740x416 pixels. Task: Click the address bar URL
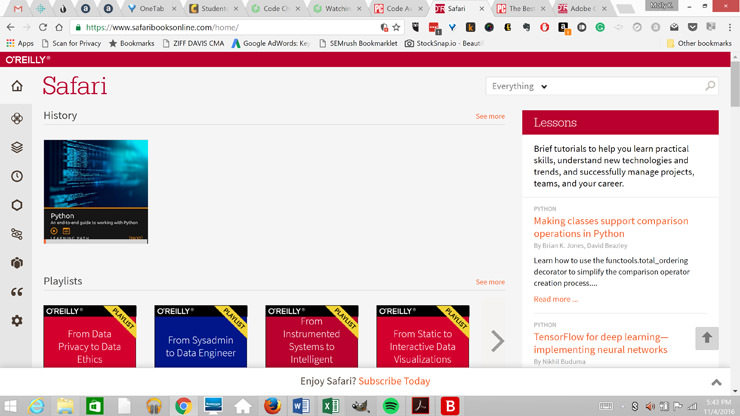click(x=162, y=27)
